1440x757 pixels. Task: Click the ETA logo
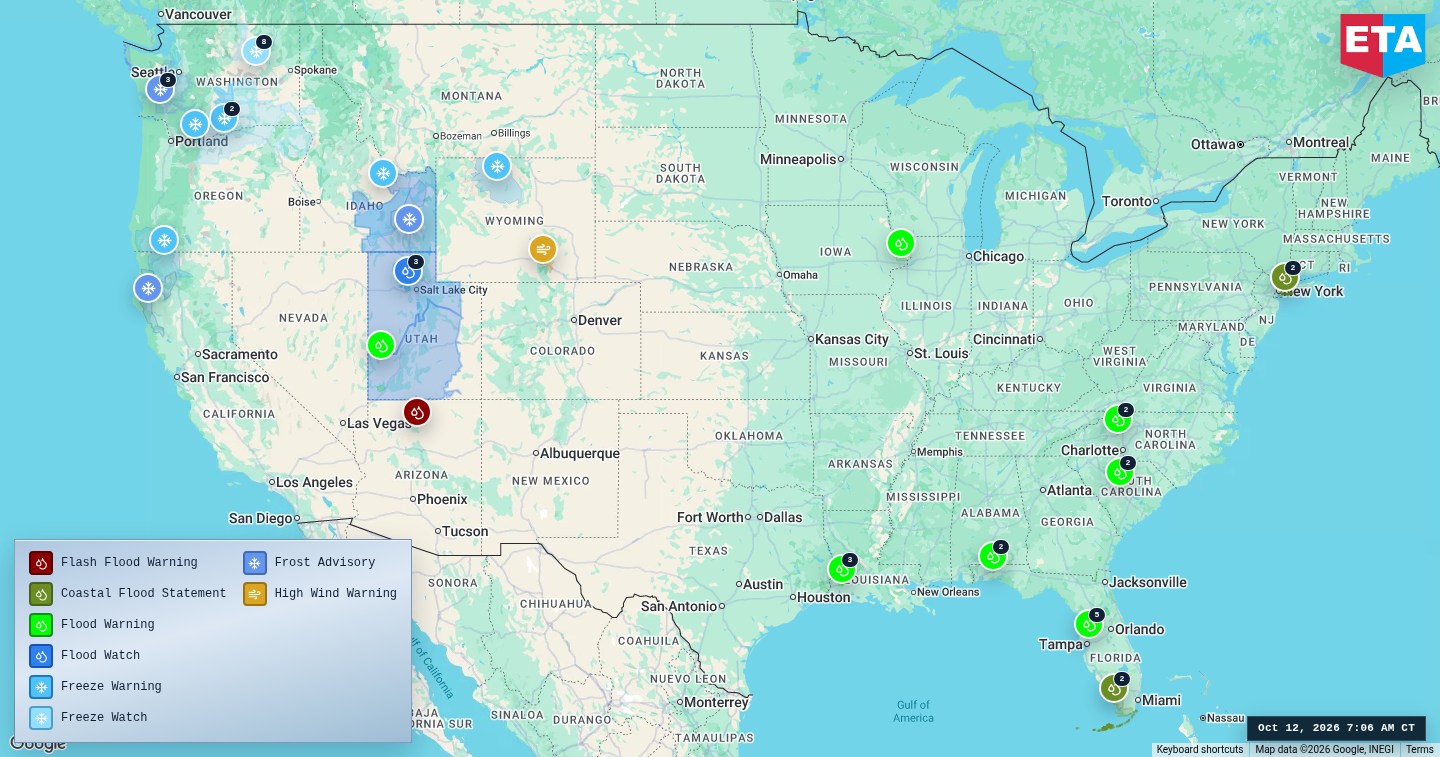click(x=1383, y=44)
